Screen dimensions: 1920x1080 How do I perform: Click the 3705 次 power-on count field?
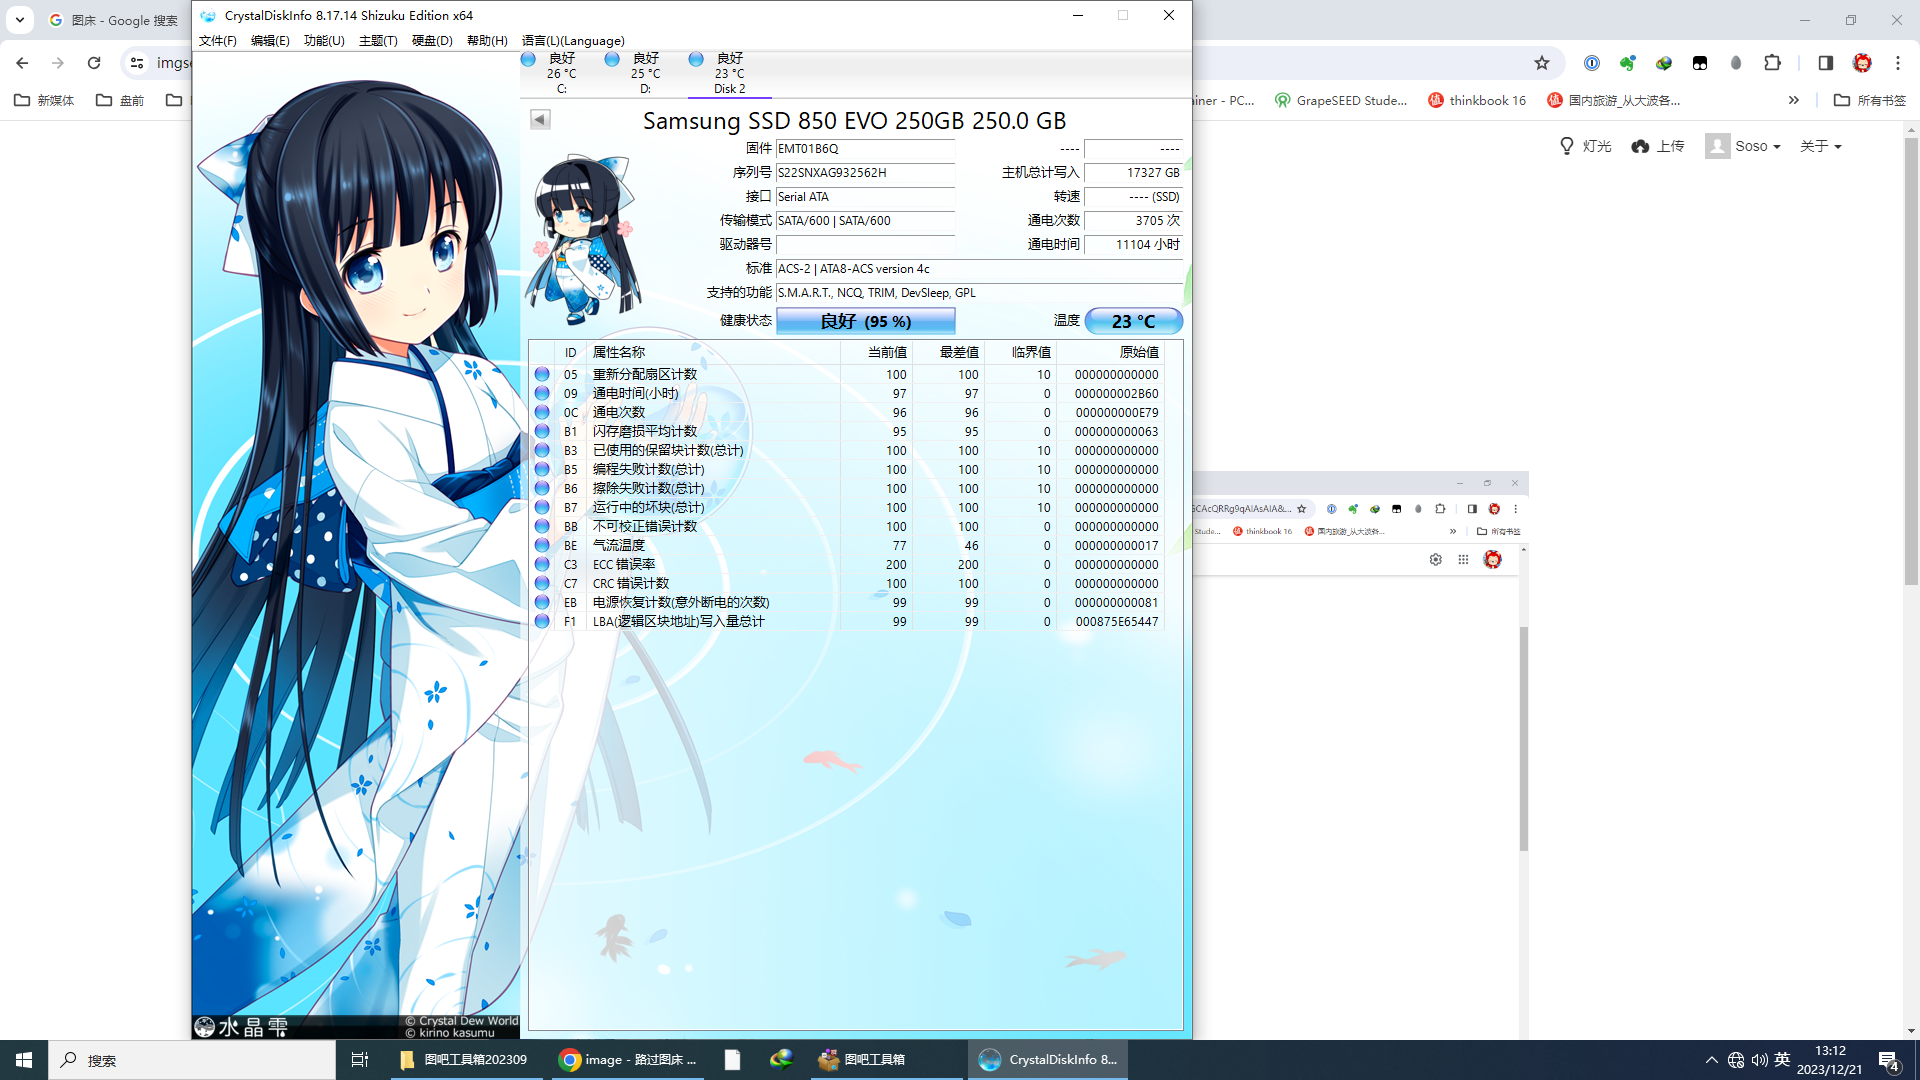(1133, 221)
